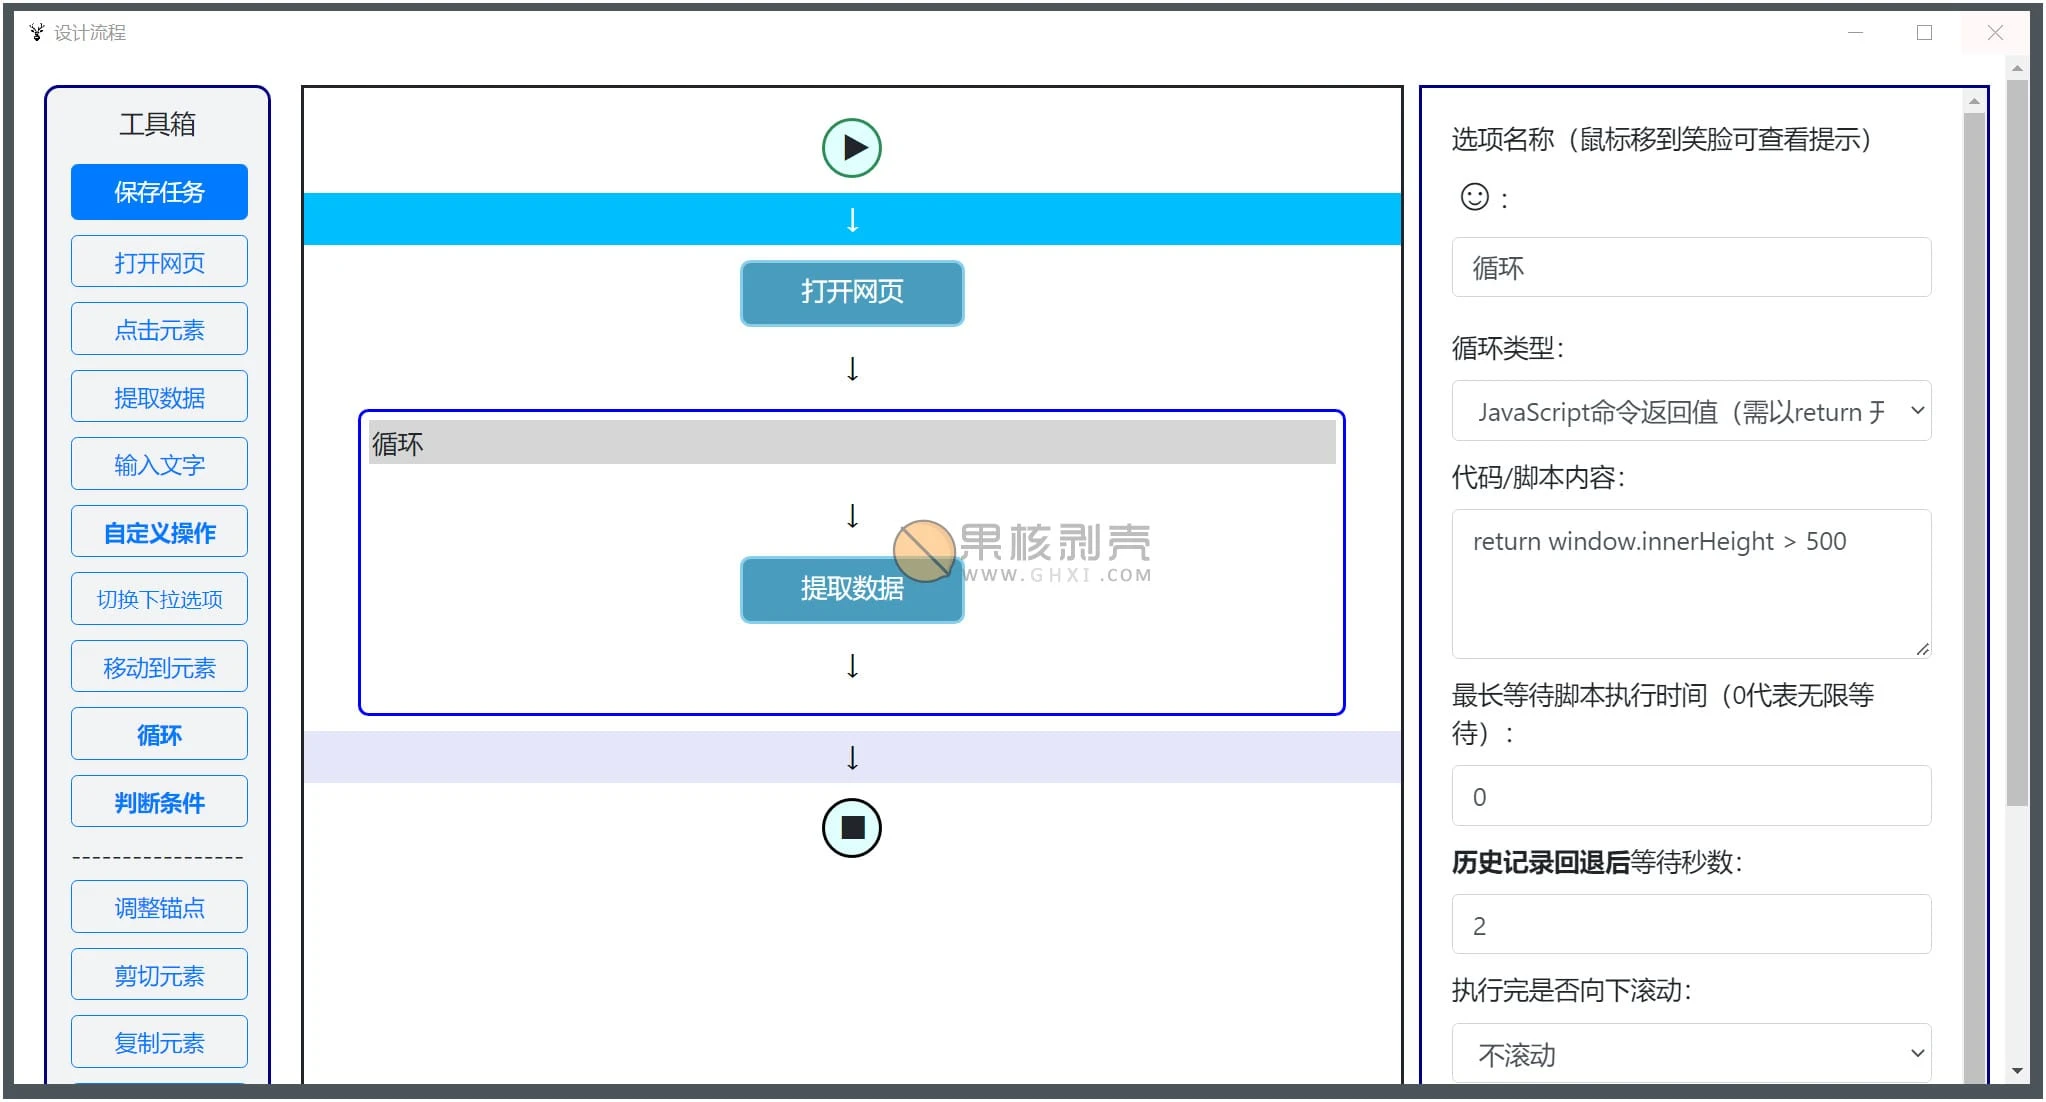
Task: Select the 切换下拉选项 tool from toolbox
Action: [x=160, y=598]
